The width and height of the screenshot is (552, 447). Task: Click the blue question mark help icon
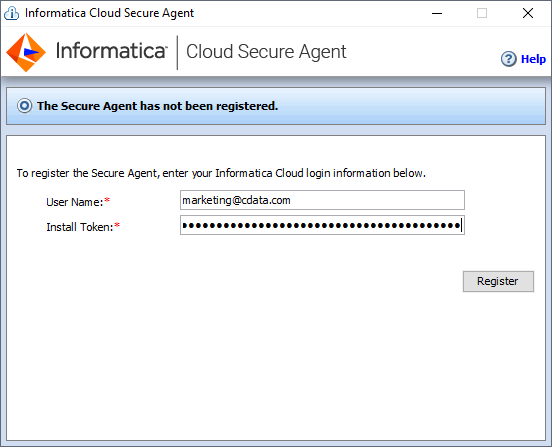(508, 59)
